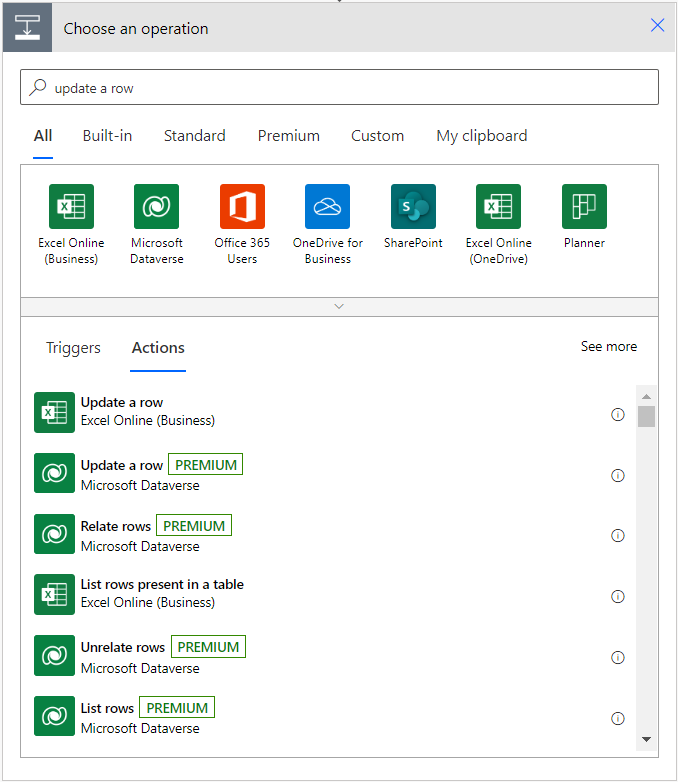678x782 pixels.
Task: Switch to the All tab
Action: click(x=43, y=136)
